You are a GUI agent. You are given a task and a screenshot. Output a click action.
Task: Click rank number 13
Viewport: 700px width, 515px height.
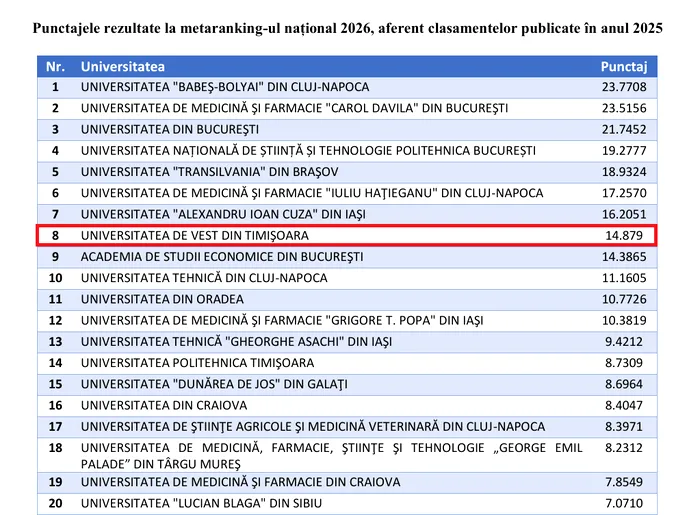[x=55, y=342]
